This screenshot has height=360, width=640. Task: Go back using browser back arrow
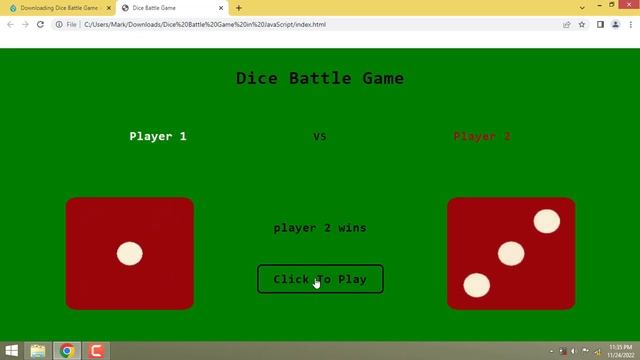pyautogui.click(x=11, y=24)
